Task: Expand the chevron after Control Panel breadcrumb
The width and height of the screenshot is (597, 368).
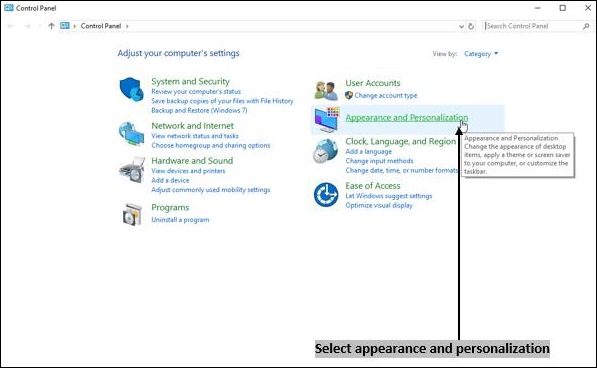Action: click(x=127, y=26)
